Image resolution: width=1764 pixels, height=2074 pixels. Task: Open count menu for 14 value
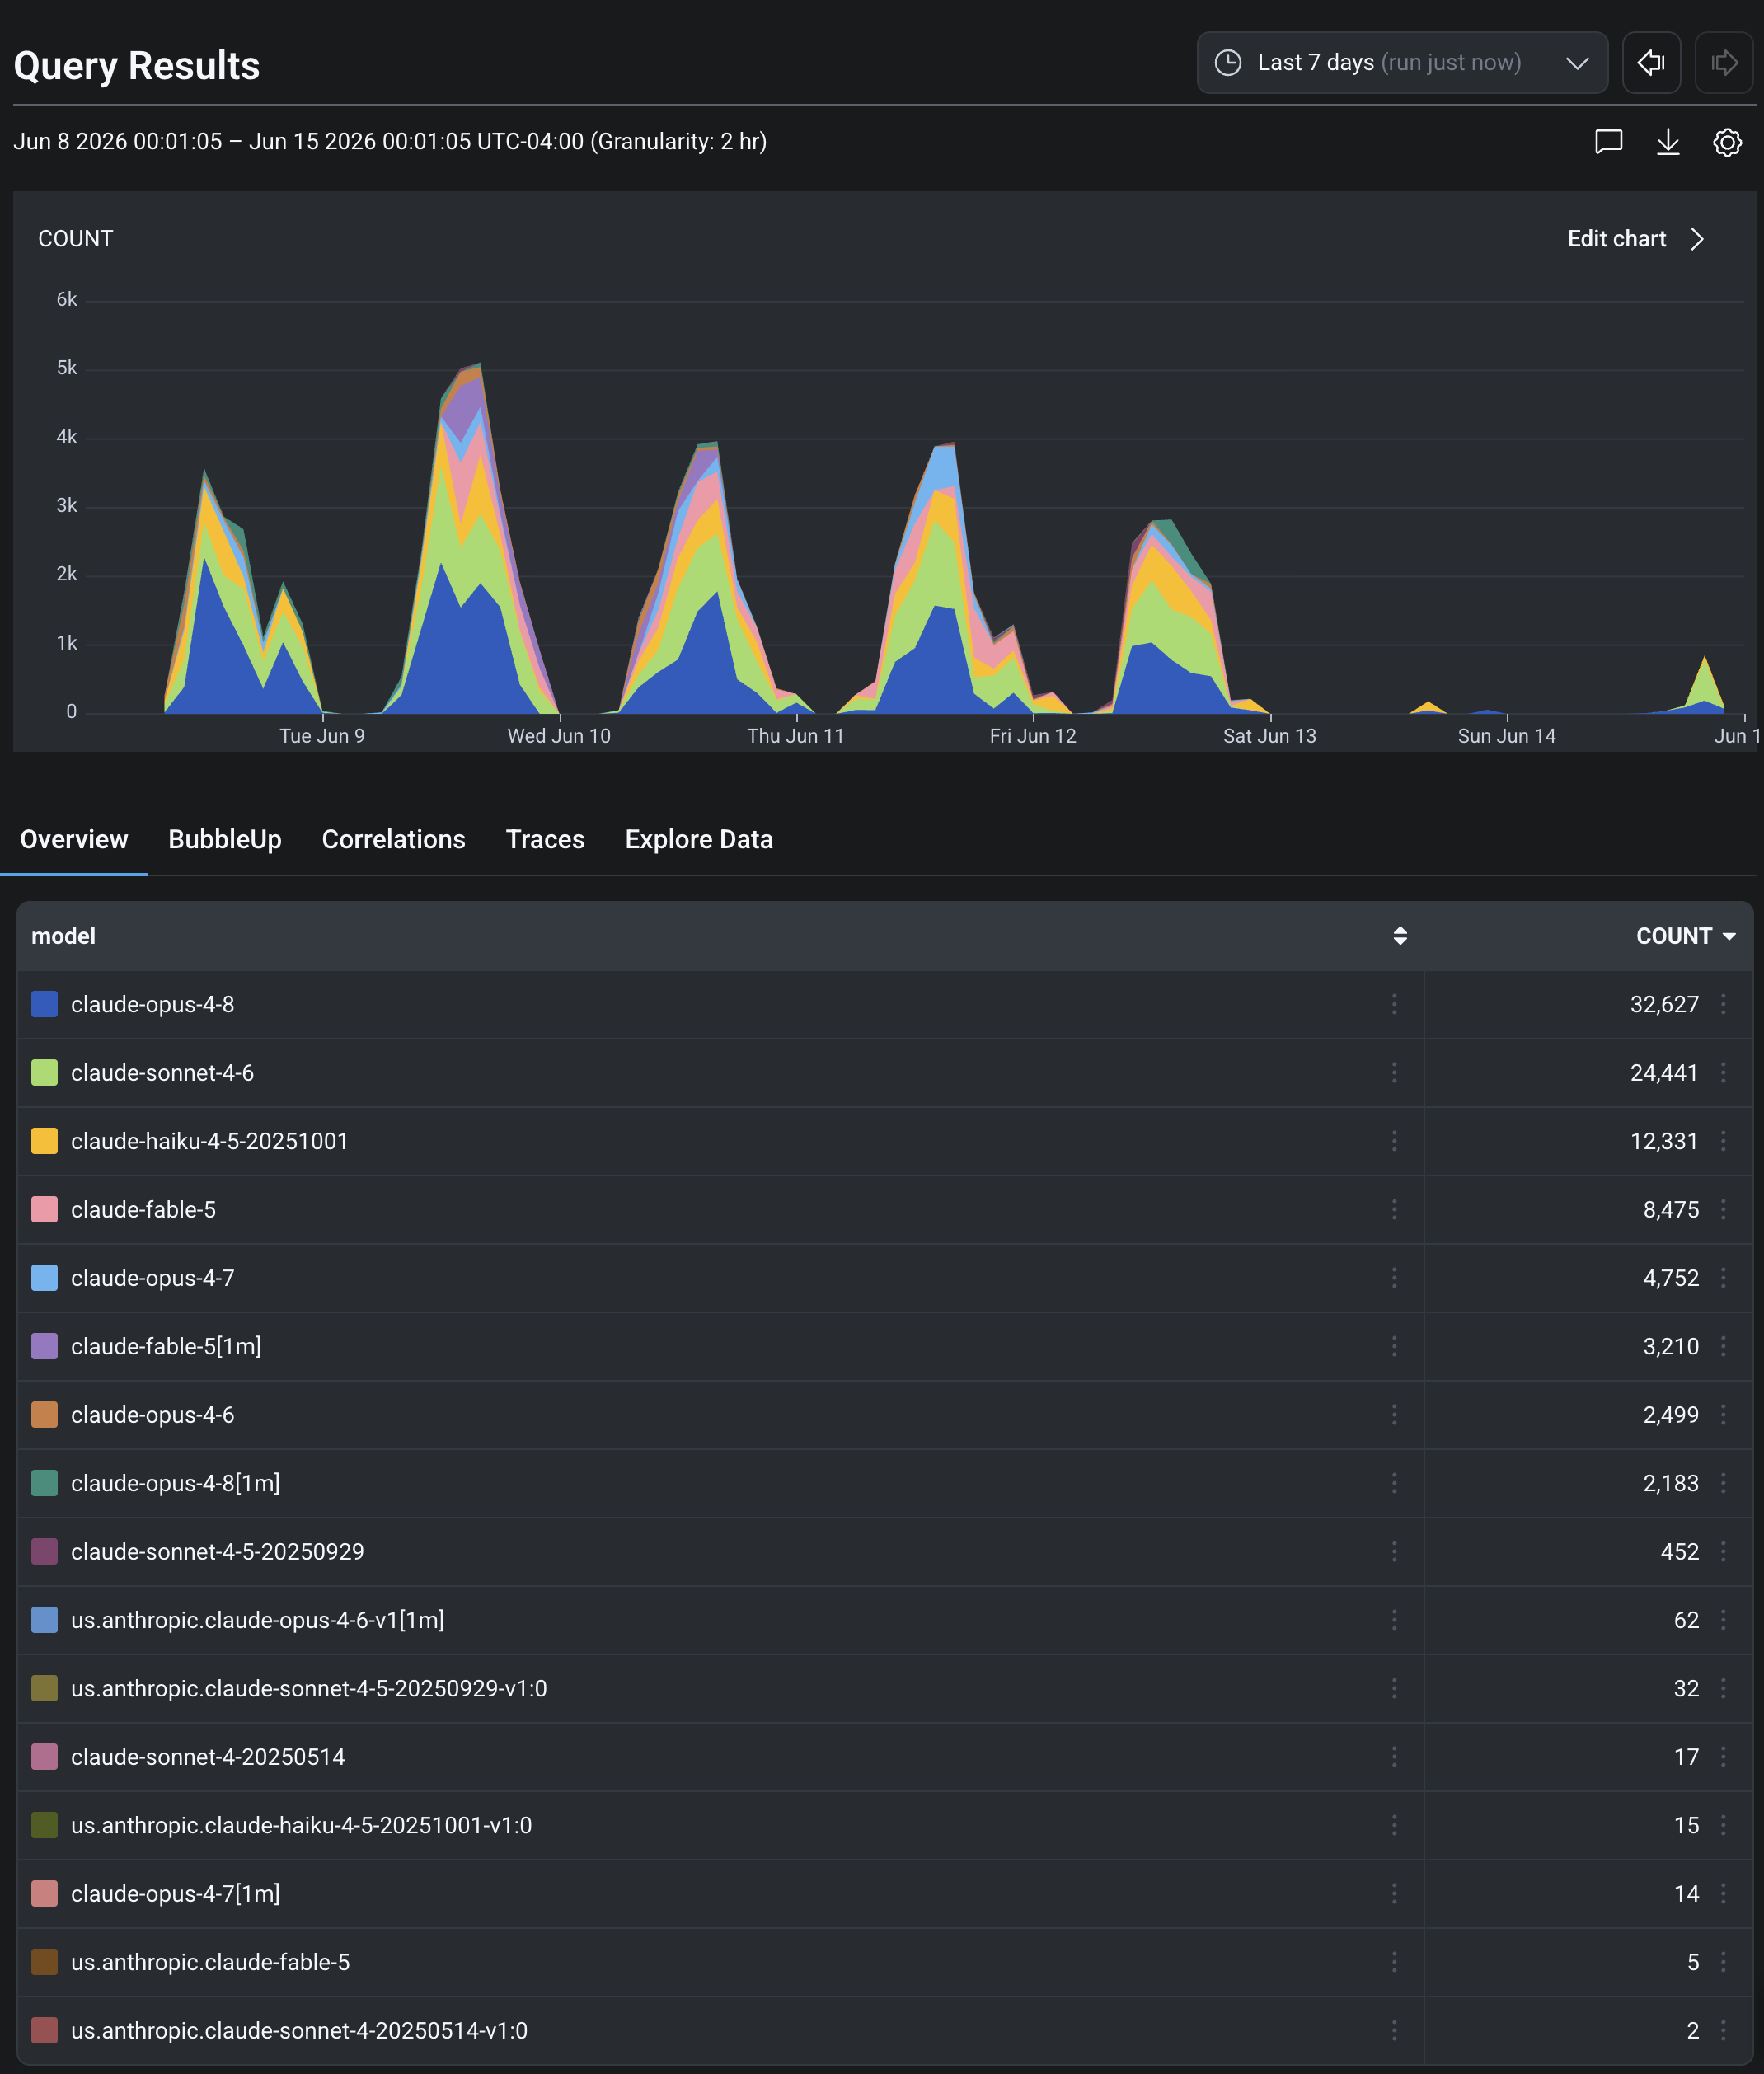pyautogui.click(x=1723, y=1894)
